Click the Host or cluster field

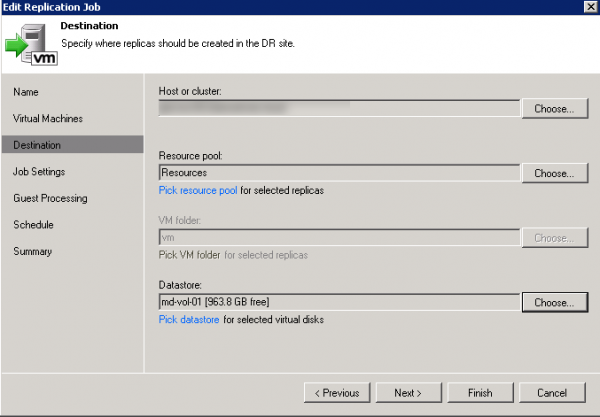coord(338,109)
